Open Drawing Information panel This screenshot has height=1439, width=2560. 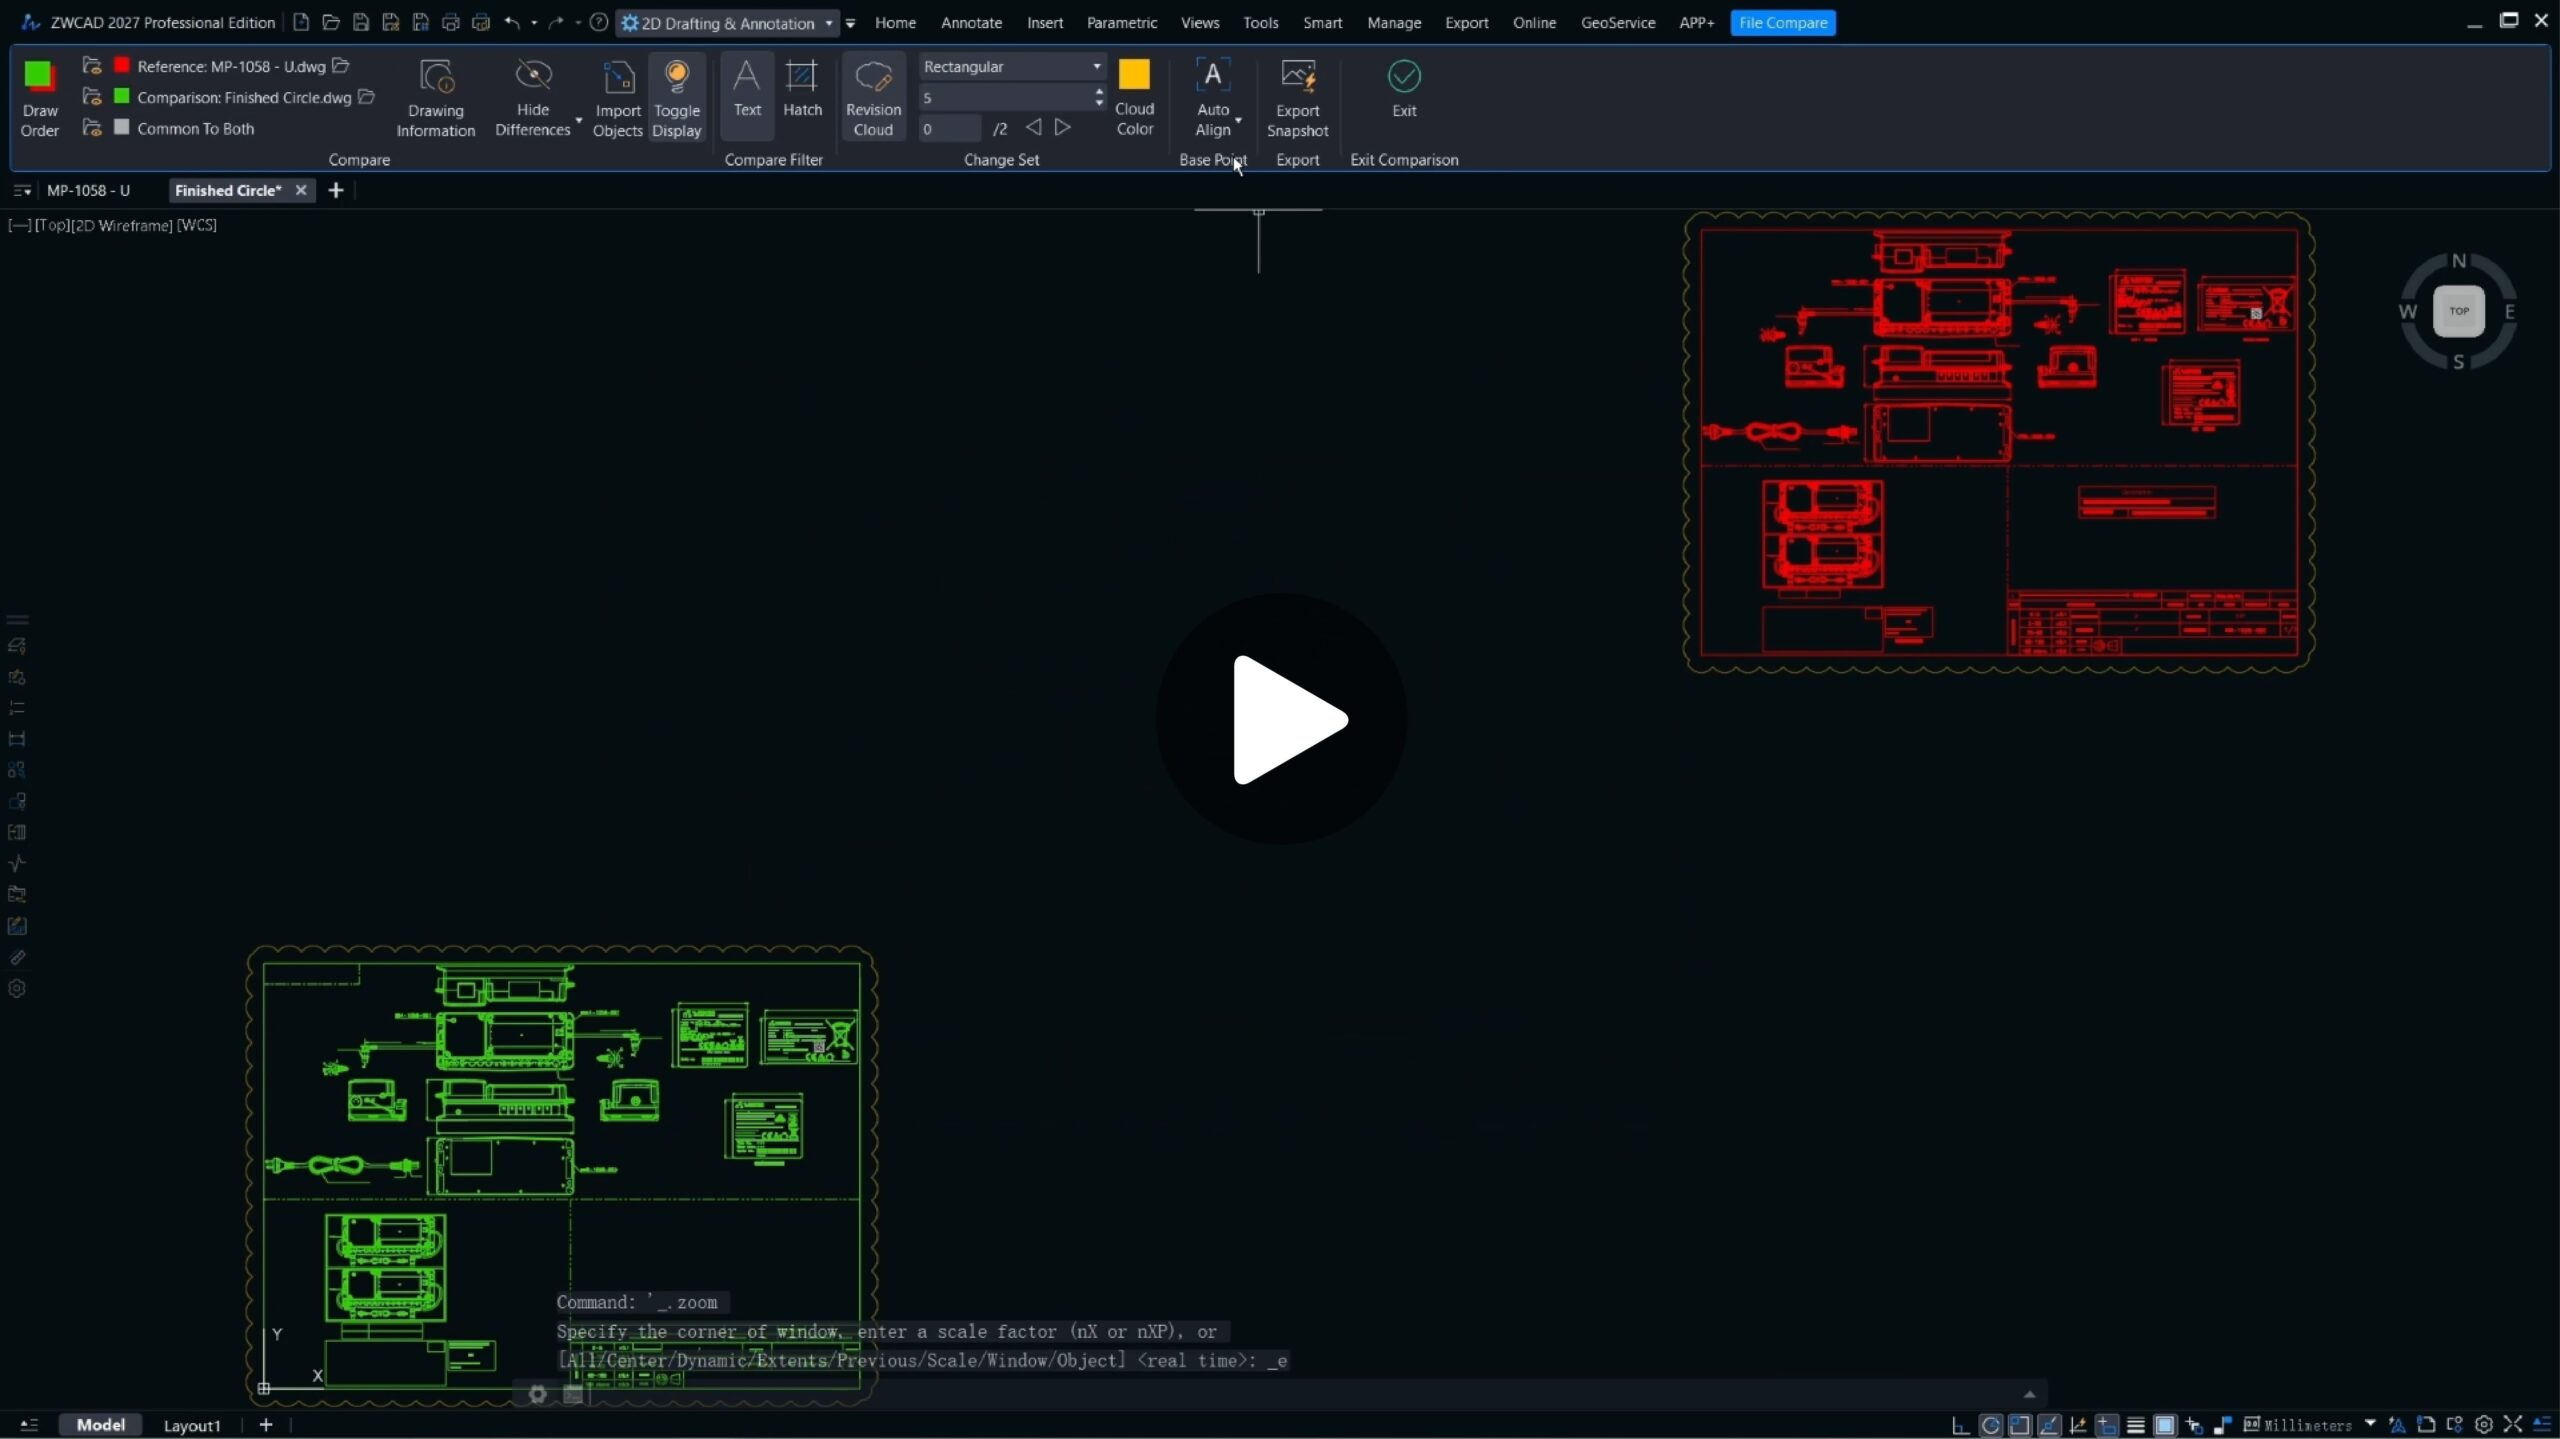[435, 78]
